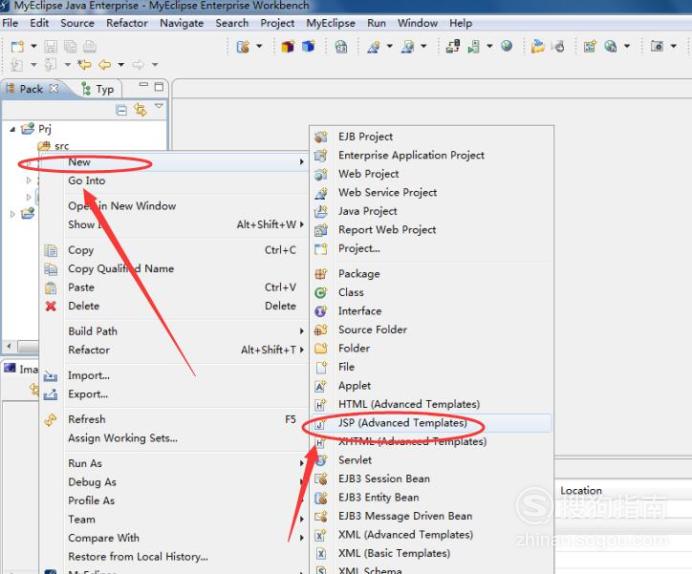
Task: Expand the Run As submenu
Action: click(174, 463)
